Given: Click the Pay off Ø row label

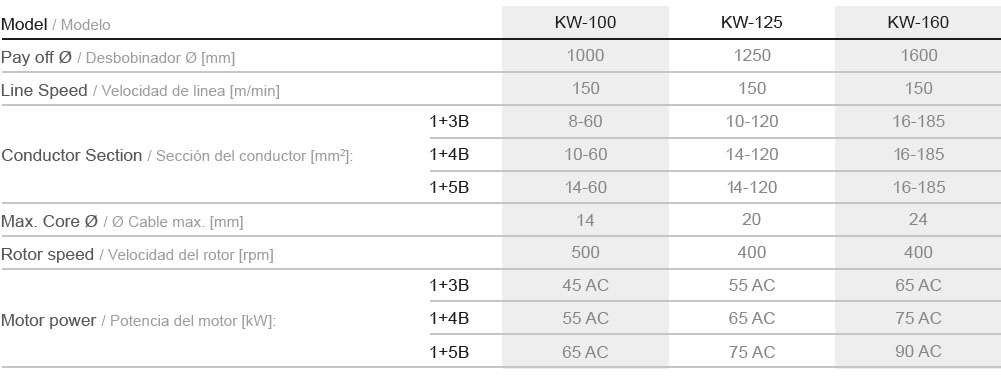Looking at the screenshot, I should (x=117, y=57).
